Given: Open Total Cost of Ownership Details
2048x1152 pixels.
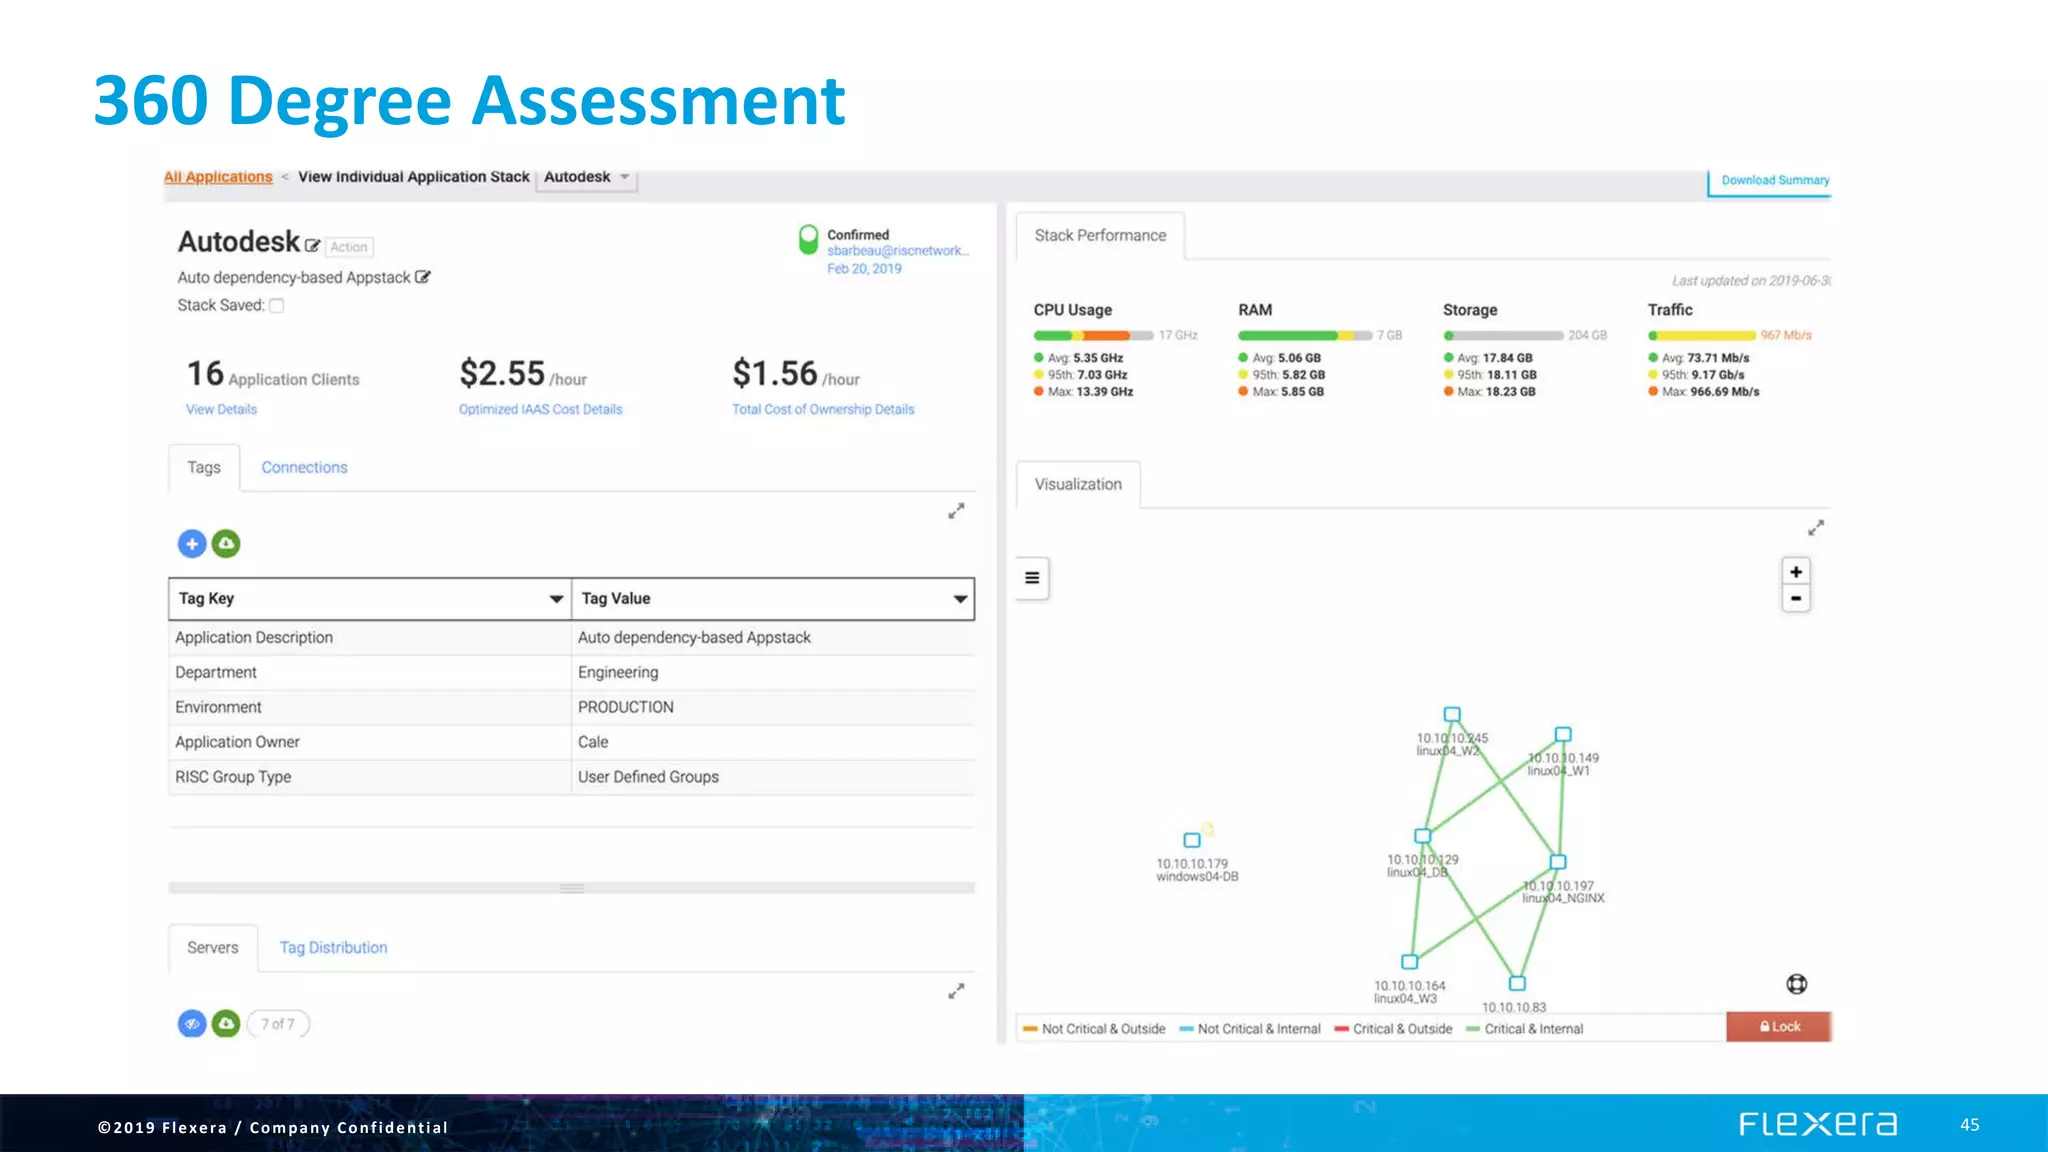Looking at the screenshot, I should pos(823,409).
